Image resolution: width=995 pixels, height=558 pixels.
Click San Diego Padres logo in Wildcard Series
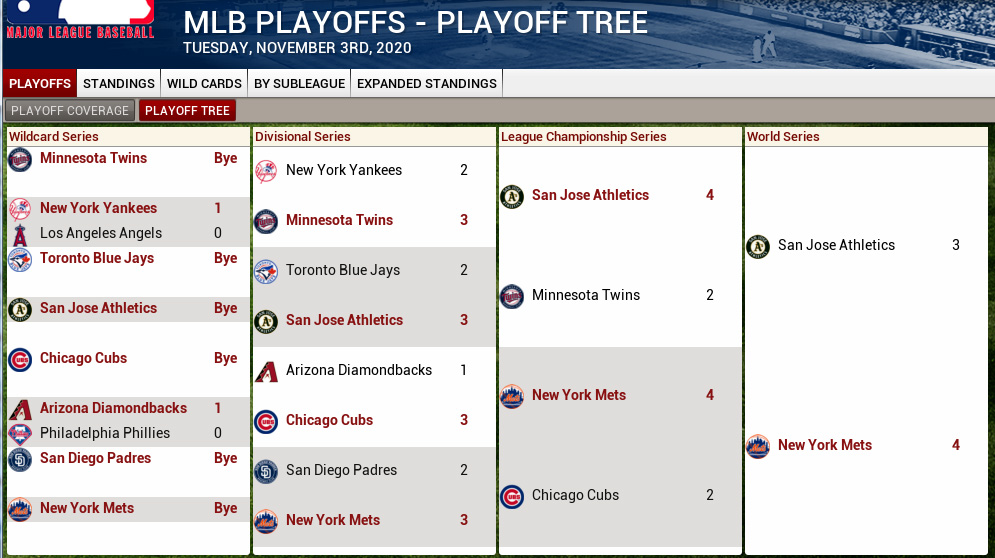coord(20,459)
